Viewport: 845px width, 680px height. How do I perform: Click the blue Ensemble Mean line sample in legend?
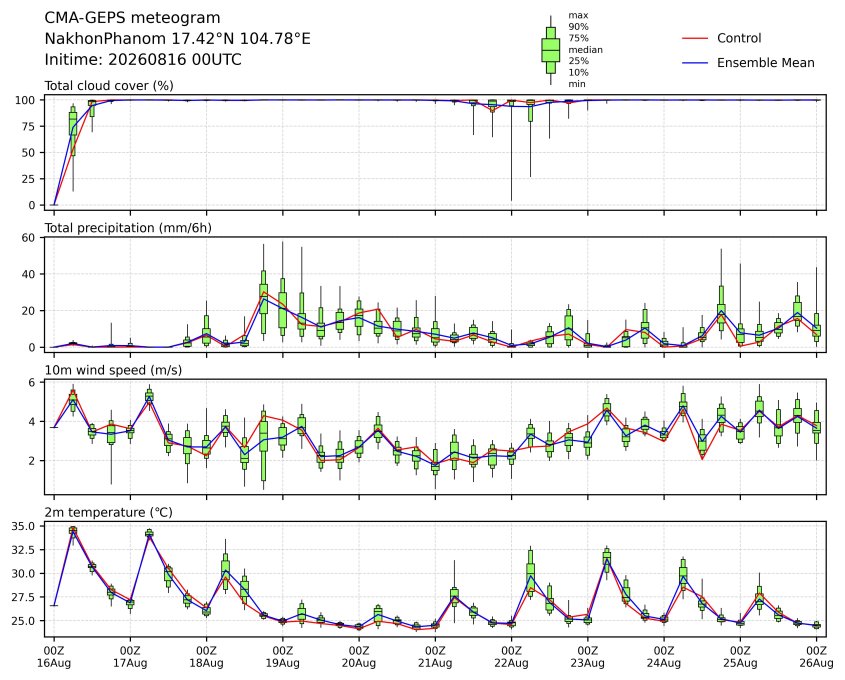click(x=695, y=63)
